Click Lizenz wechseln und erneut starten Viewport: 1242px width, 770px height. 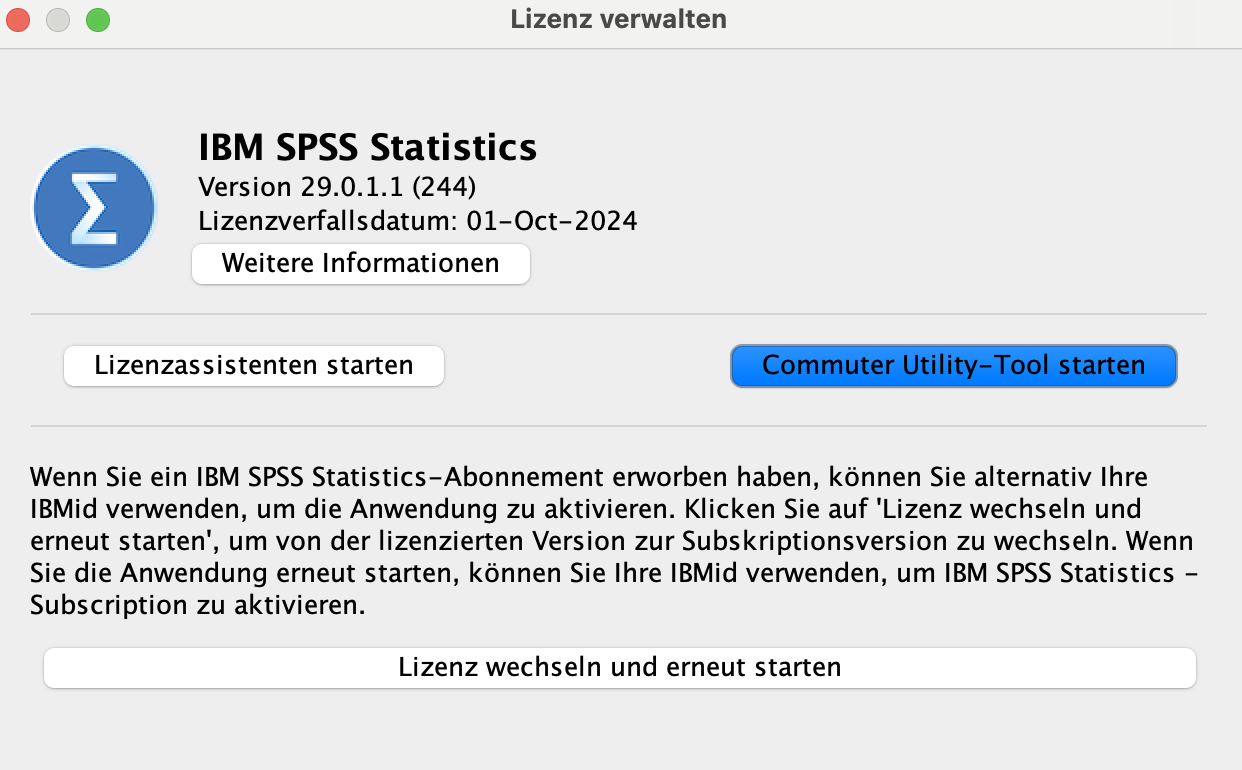(x=620, y=667)
